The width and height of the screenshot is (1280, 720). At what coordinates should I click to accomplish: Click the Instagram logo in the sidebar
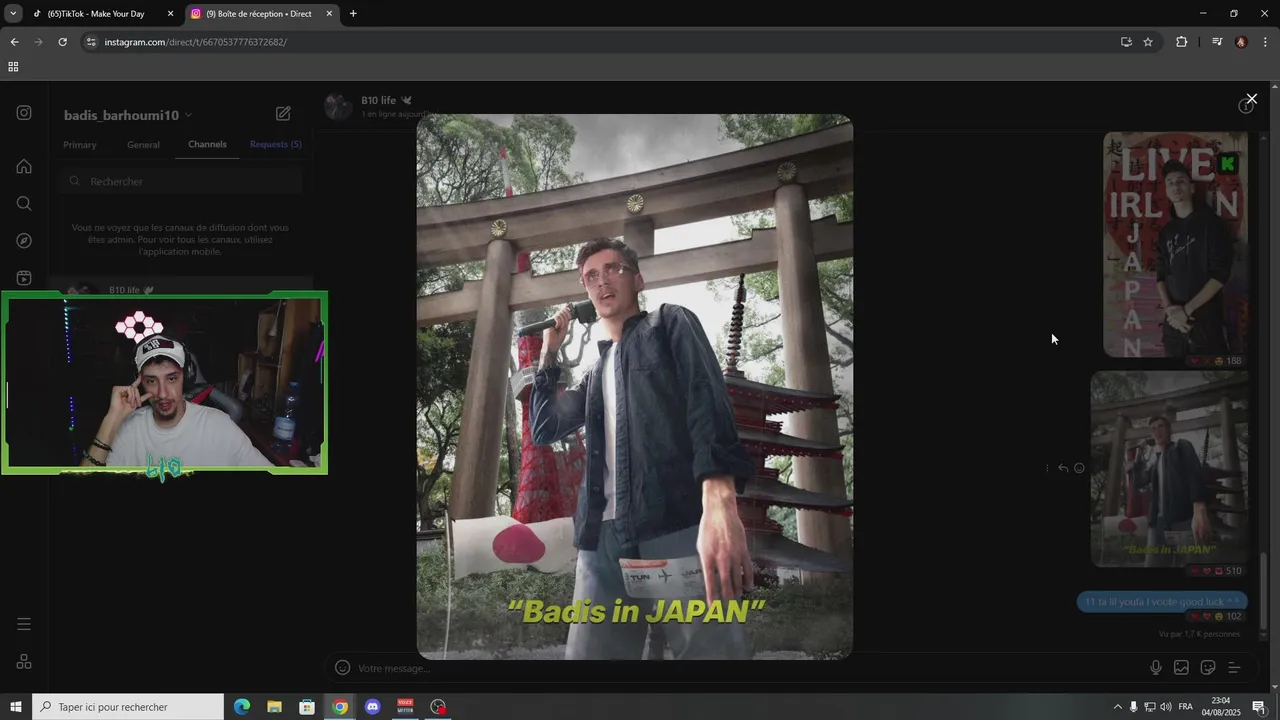(24, 113)
